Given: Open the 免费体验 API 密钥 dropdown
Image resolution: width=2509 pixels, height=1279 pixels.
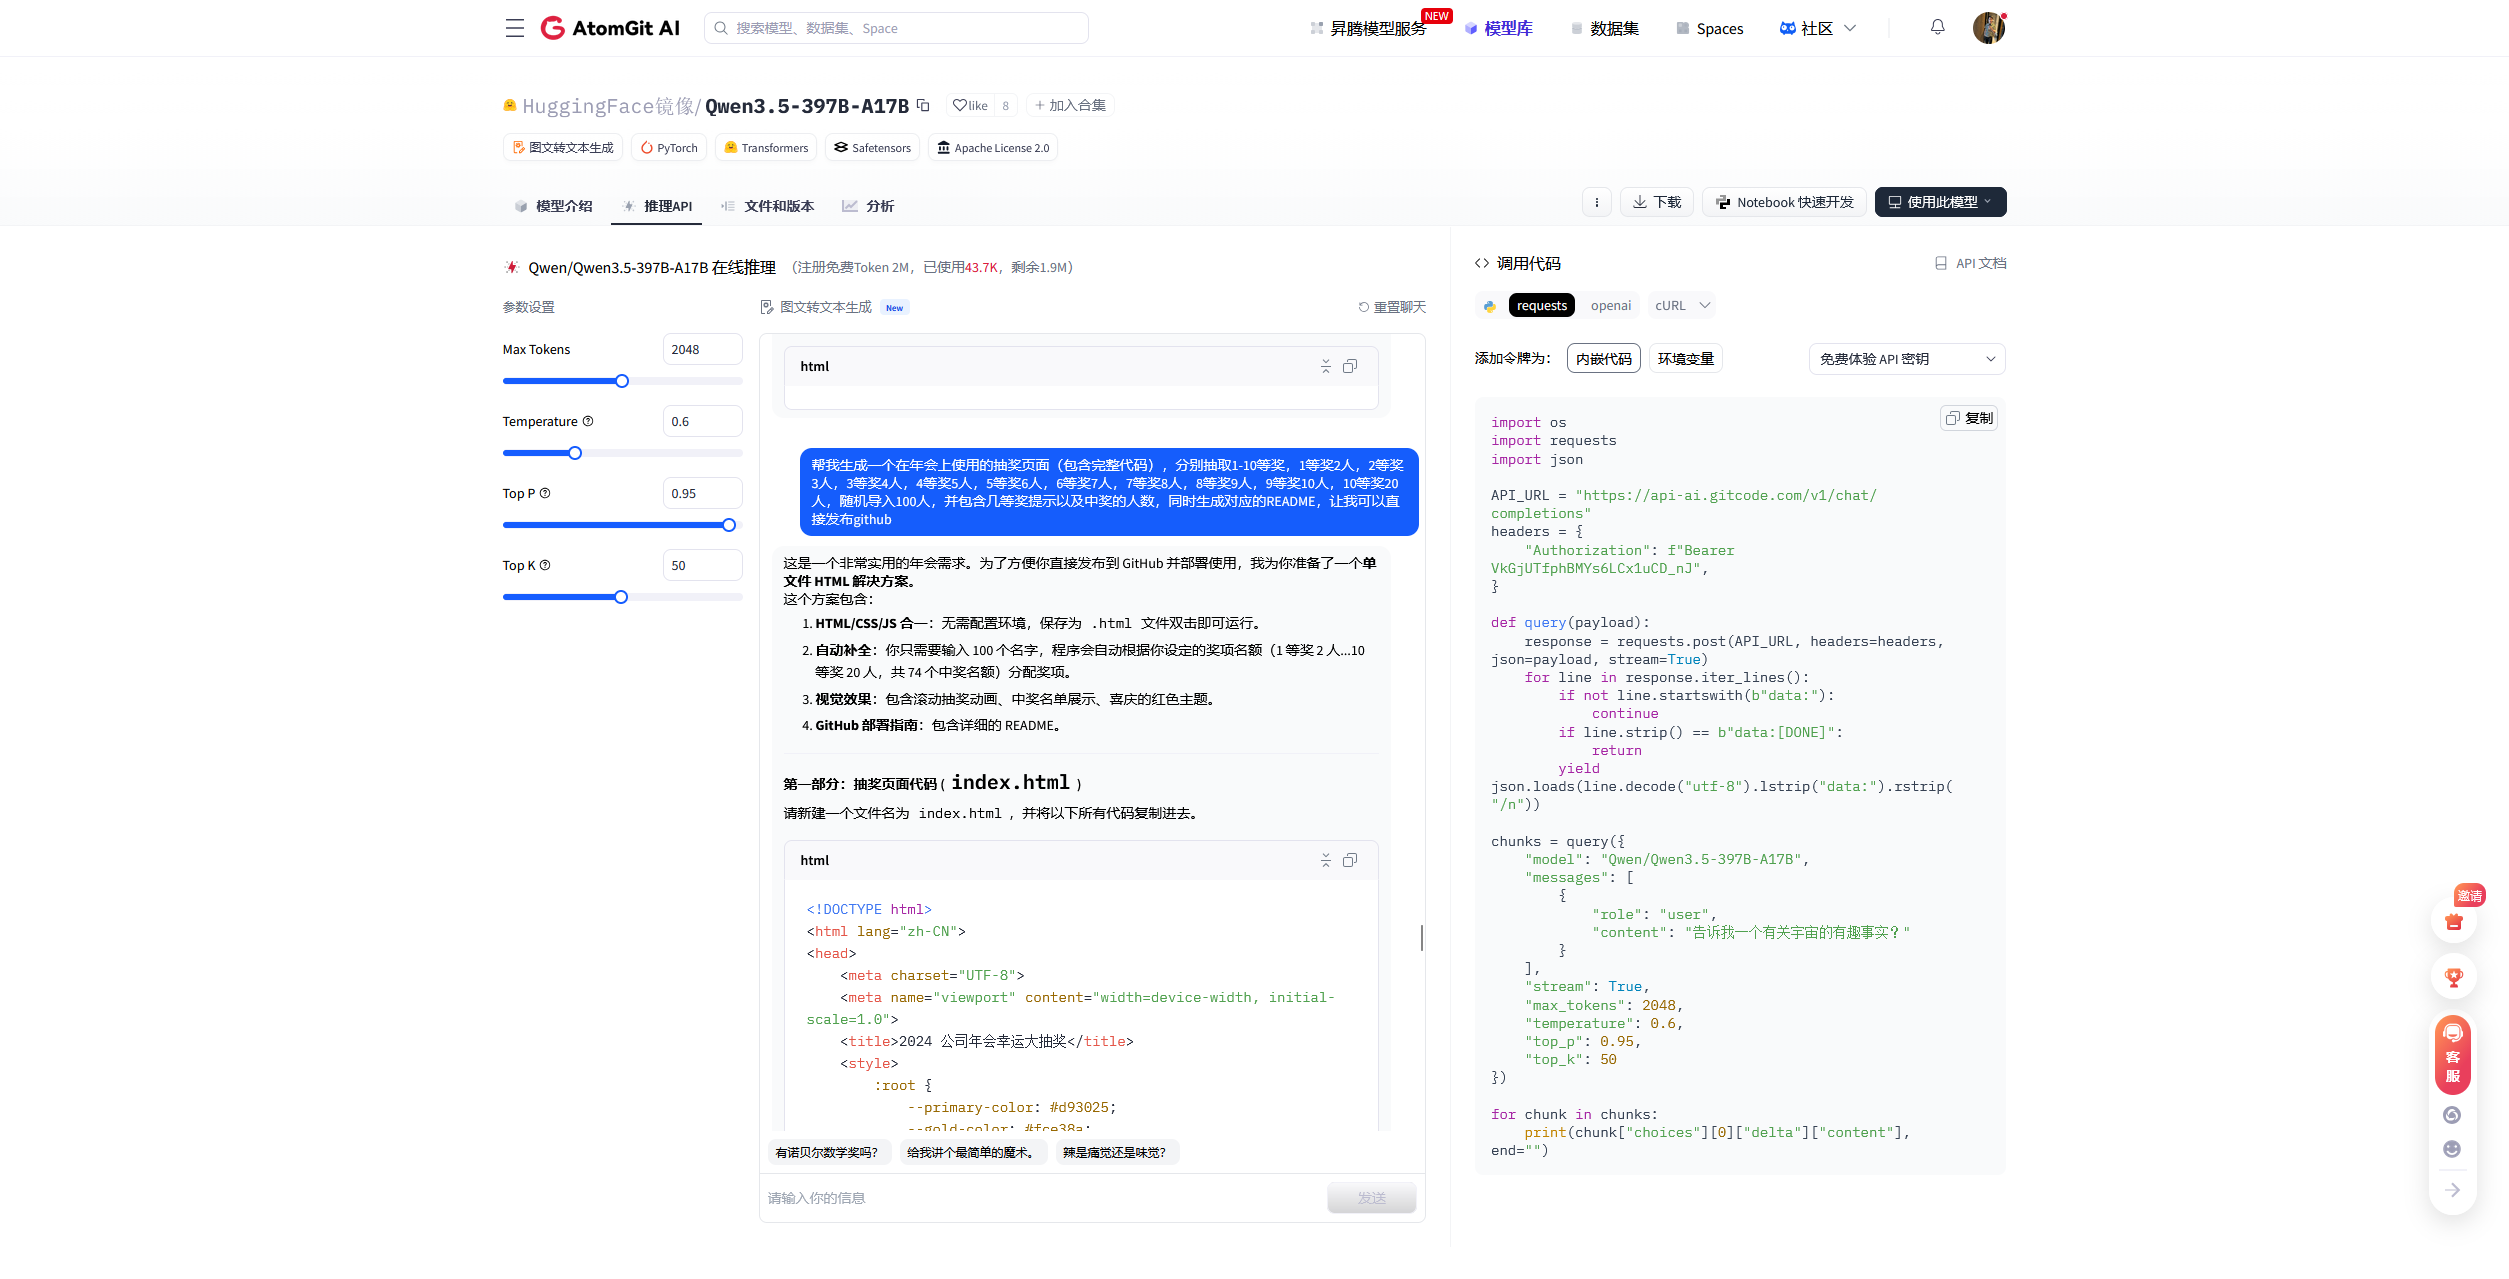Looking at the screenshot, I should (1906, 359).
